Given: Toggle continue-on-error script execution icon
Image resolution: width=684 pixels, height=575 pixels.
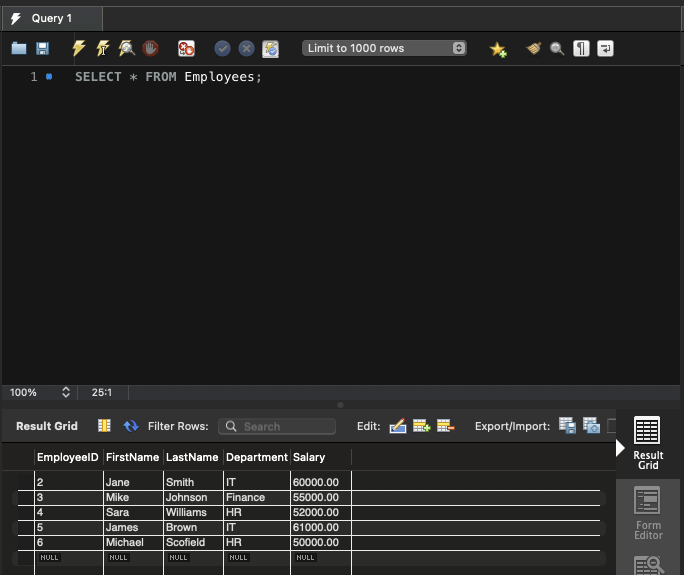Looking at the screenshot, I should coord(186,48).
